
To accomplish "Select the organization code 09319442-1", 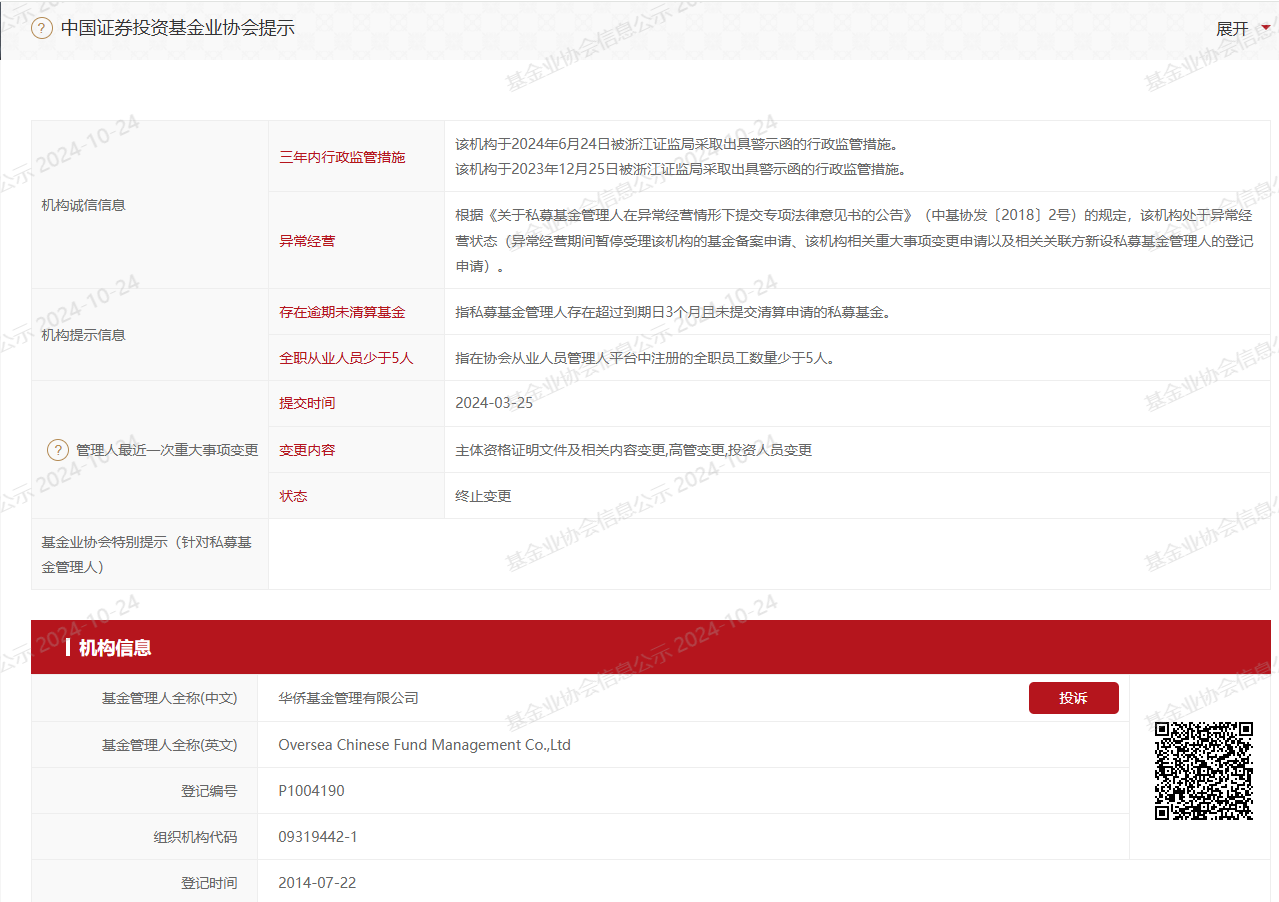I will tap(318, 837).
